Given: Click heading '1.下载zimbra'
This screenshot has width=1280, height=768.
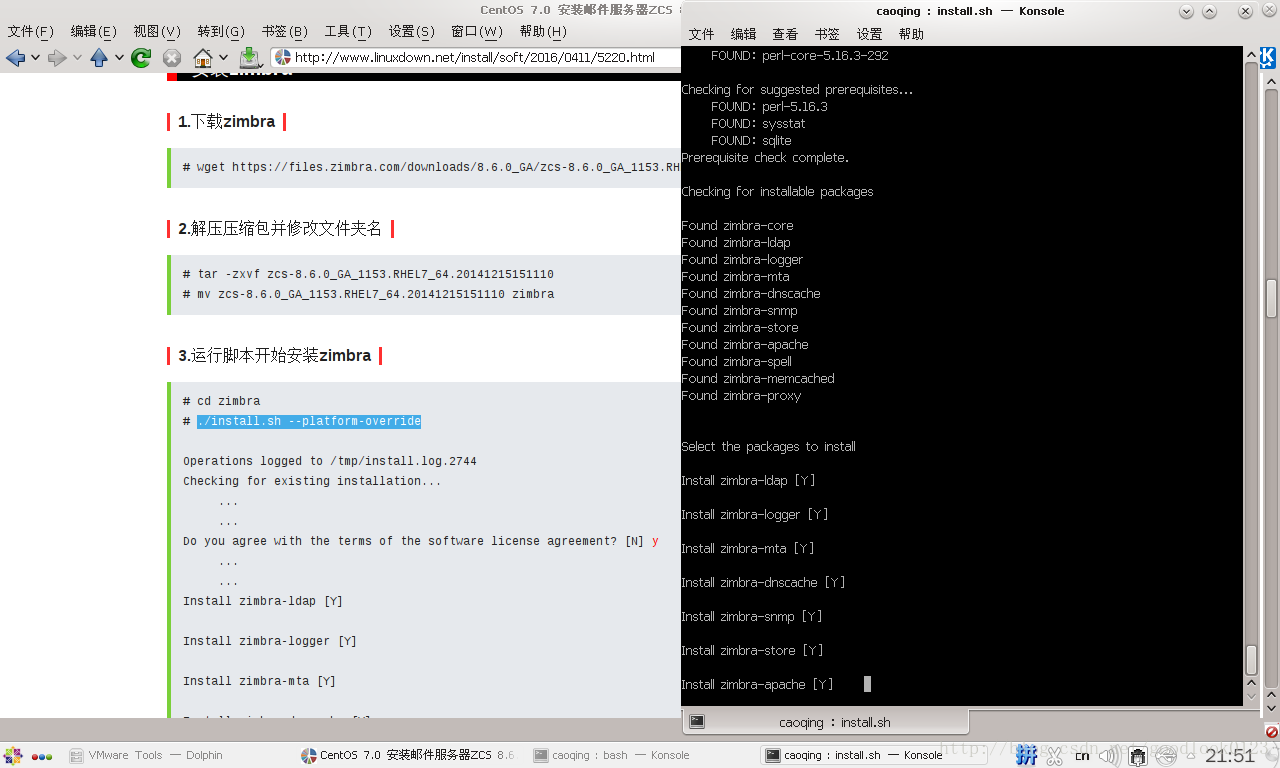Looking at the screenshot, I should pos(227,122).
